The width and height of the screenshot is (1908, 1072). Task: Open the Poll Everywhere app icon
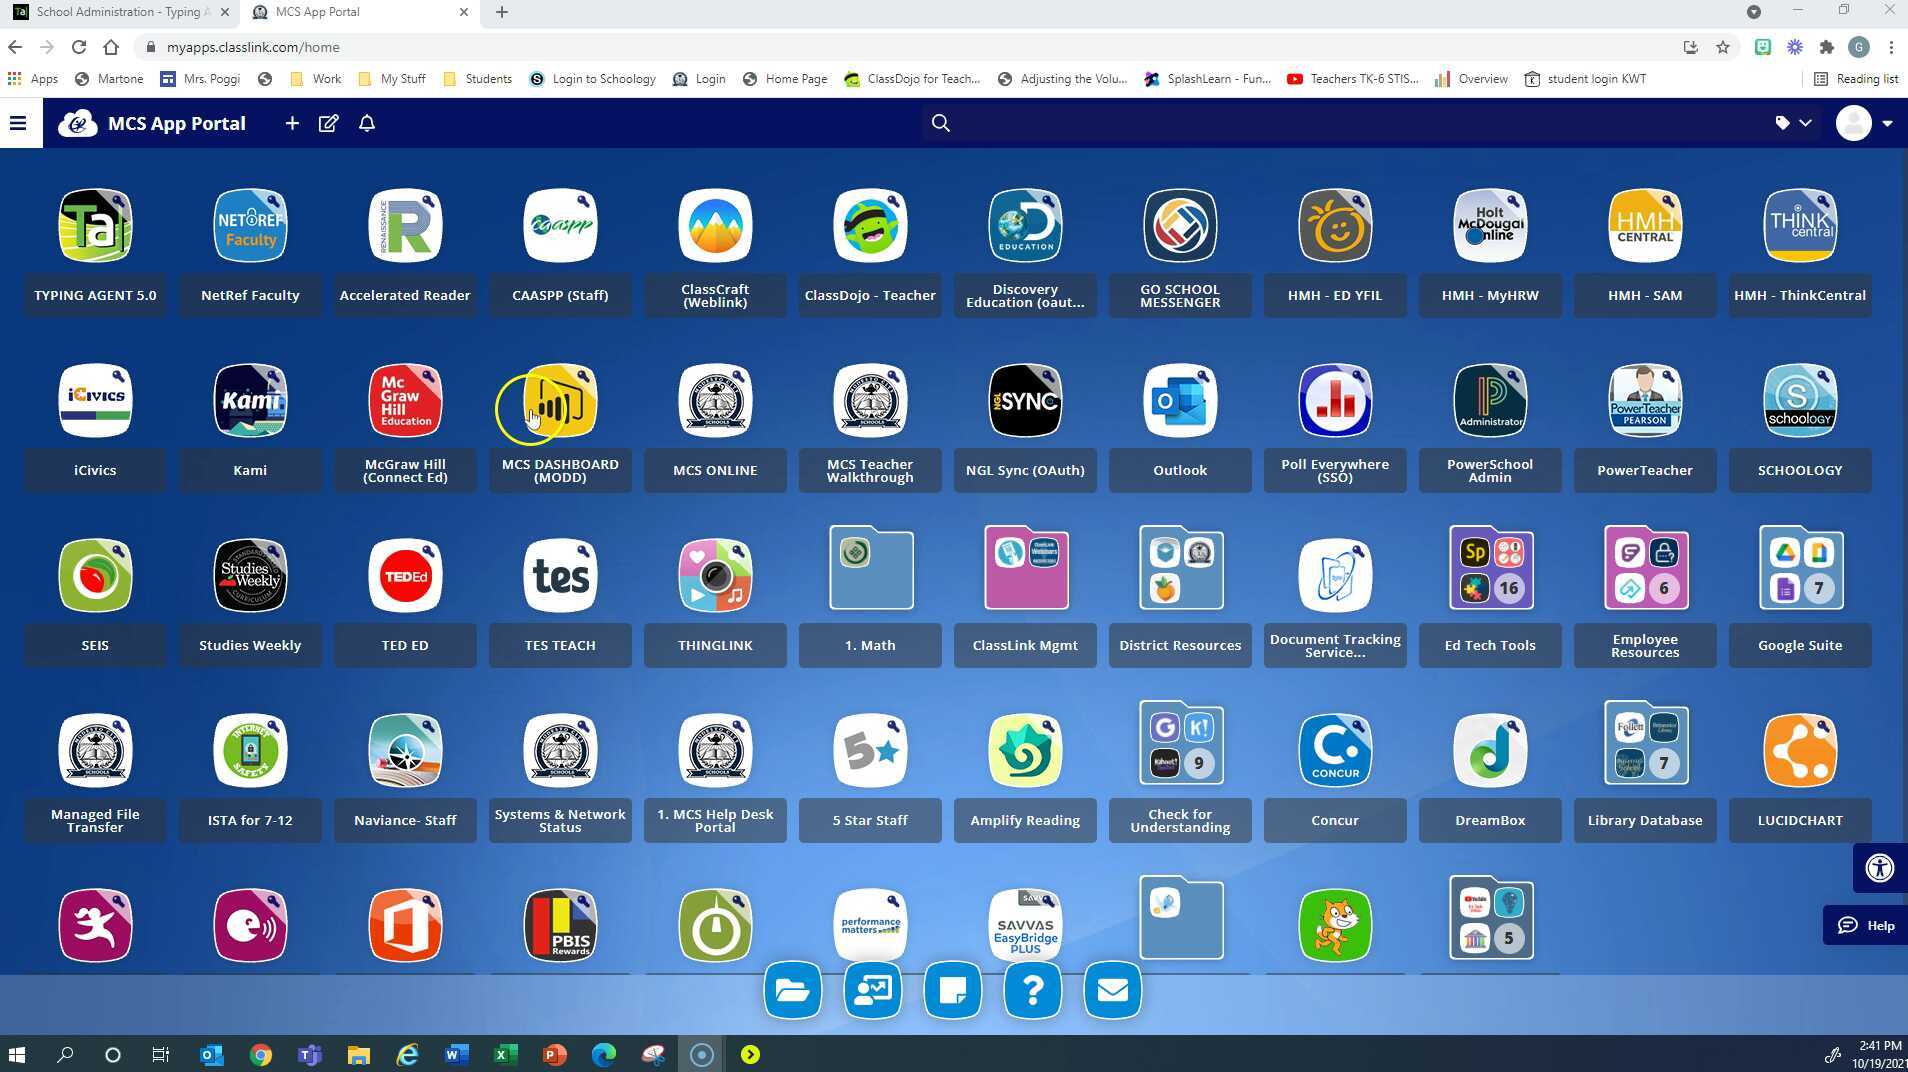coord(1335,401)
